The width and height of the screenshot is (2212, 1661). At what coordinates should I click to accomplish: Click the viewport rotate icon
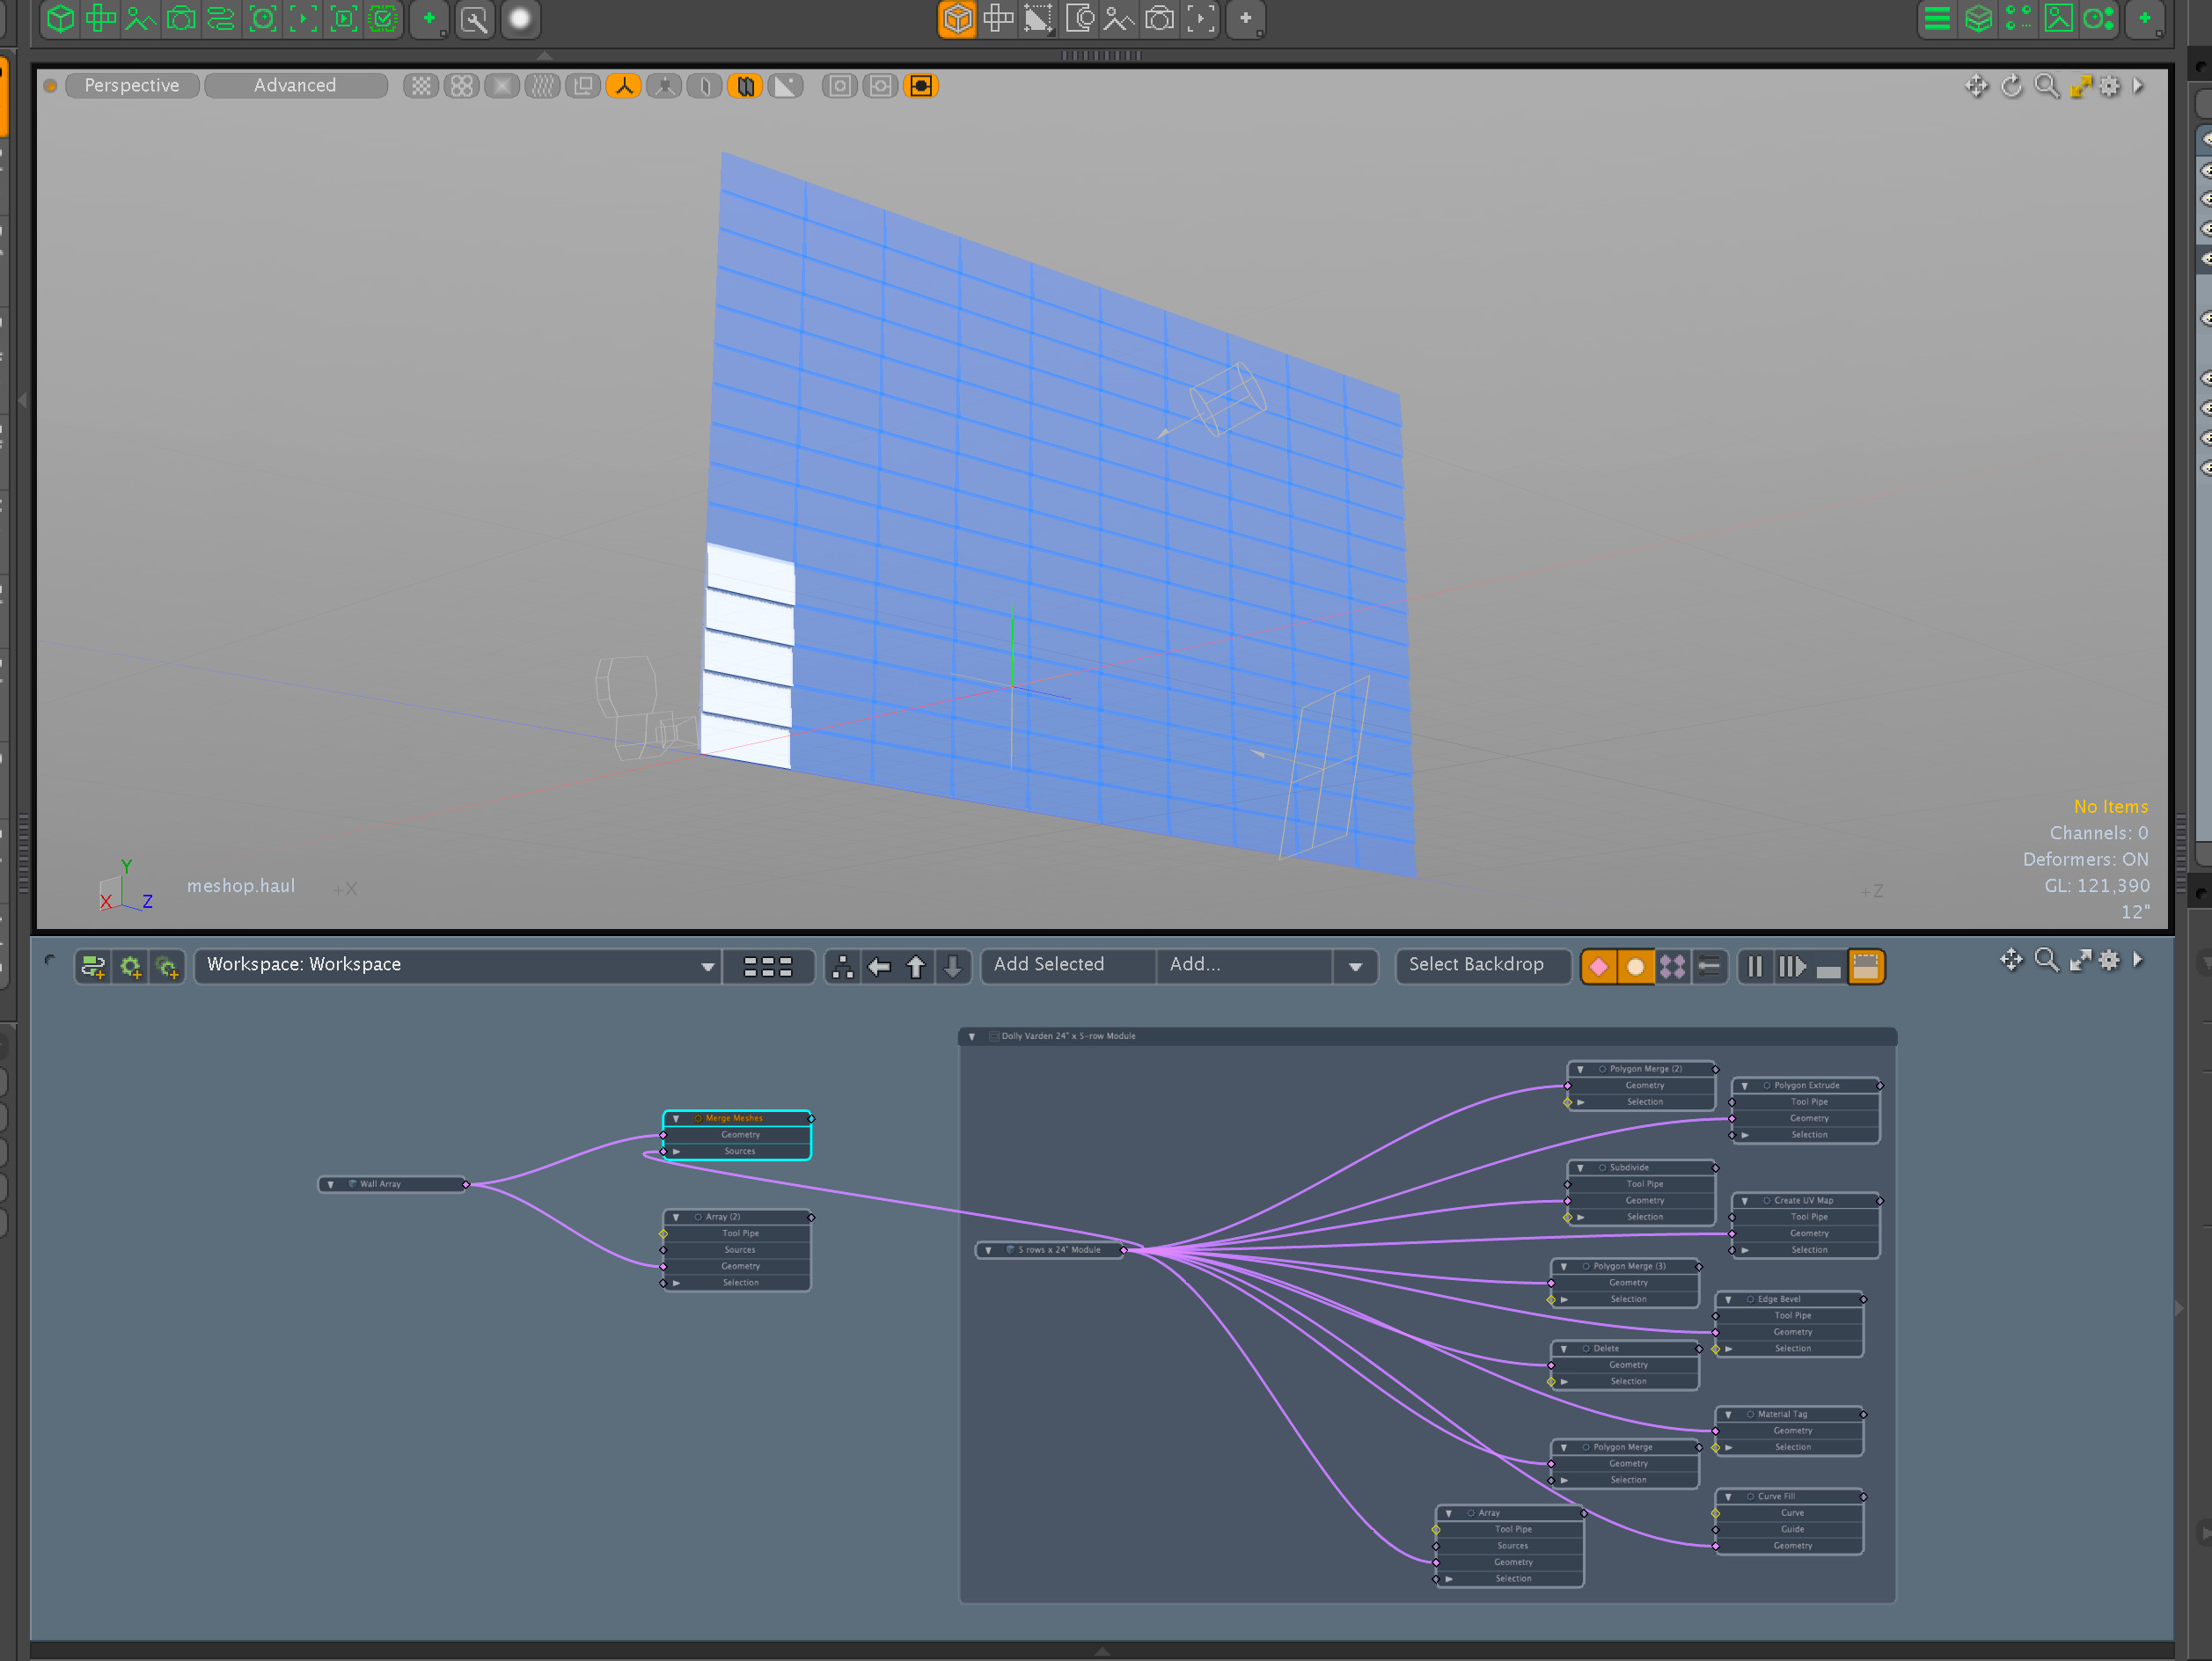2011,86
